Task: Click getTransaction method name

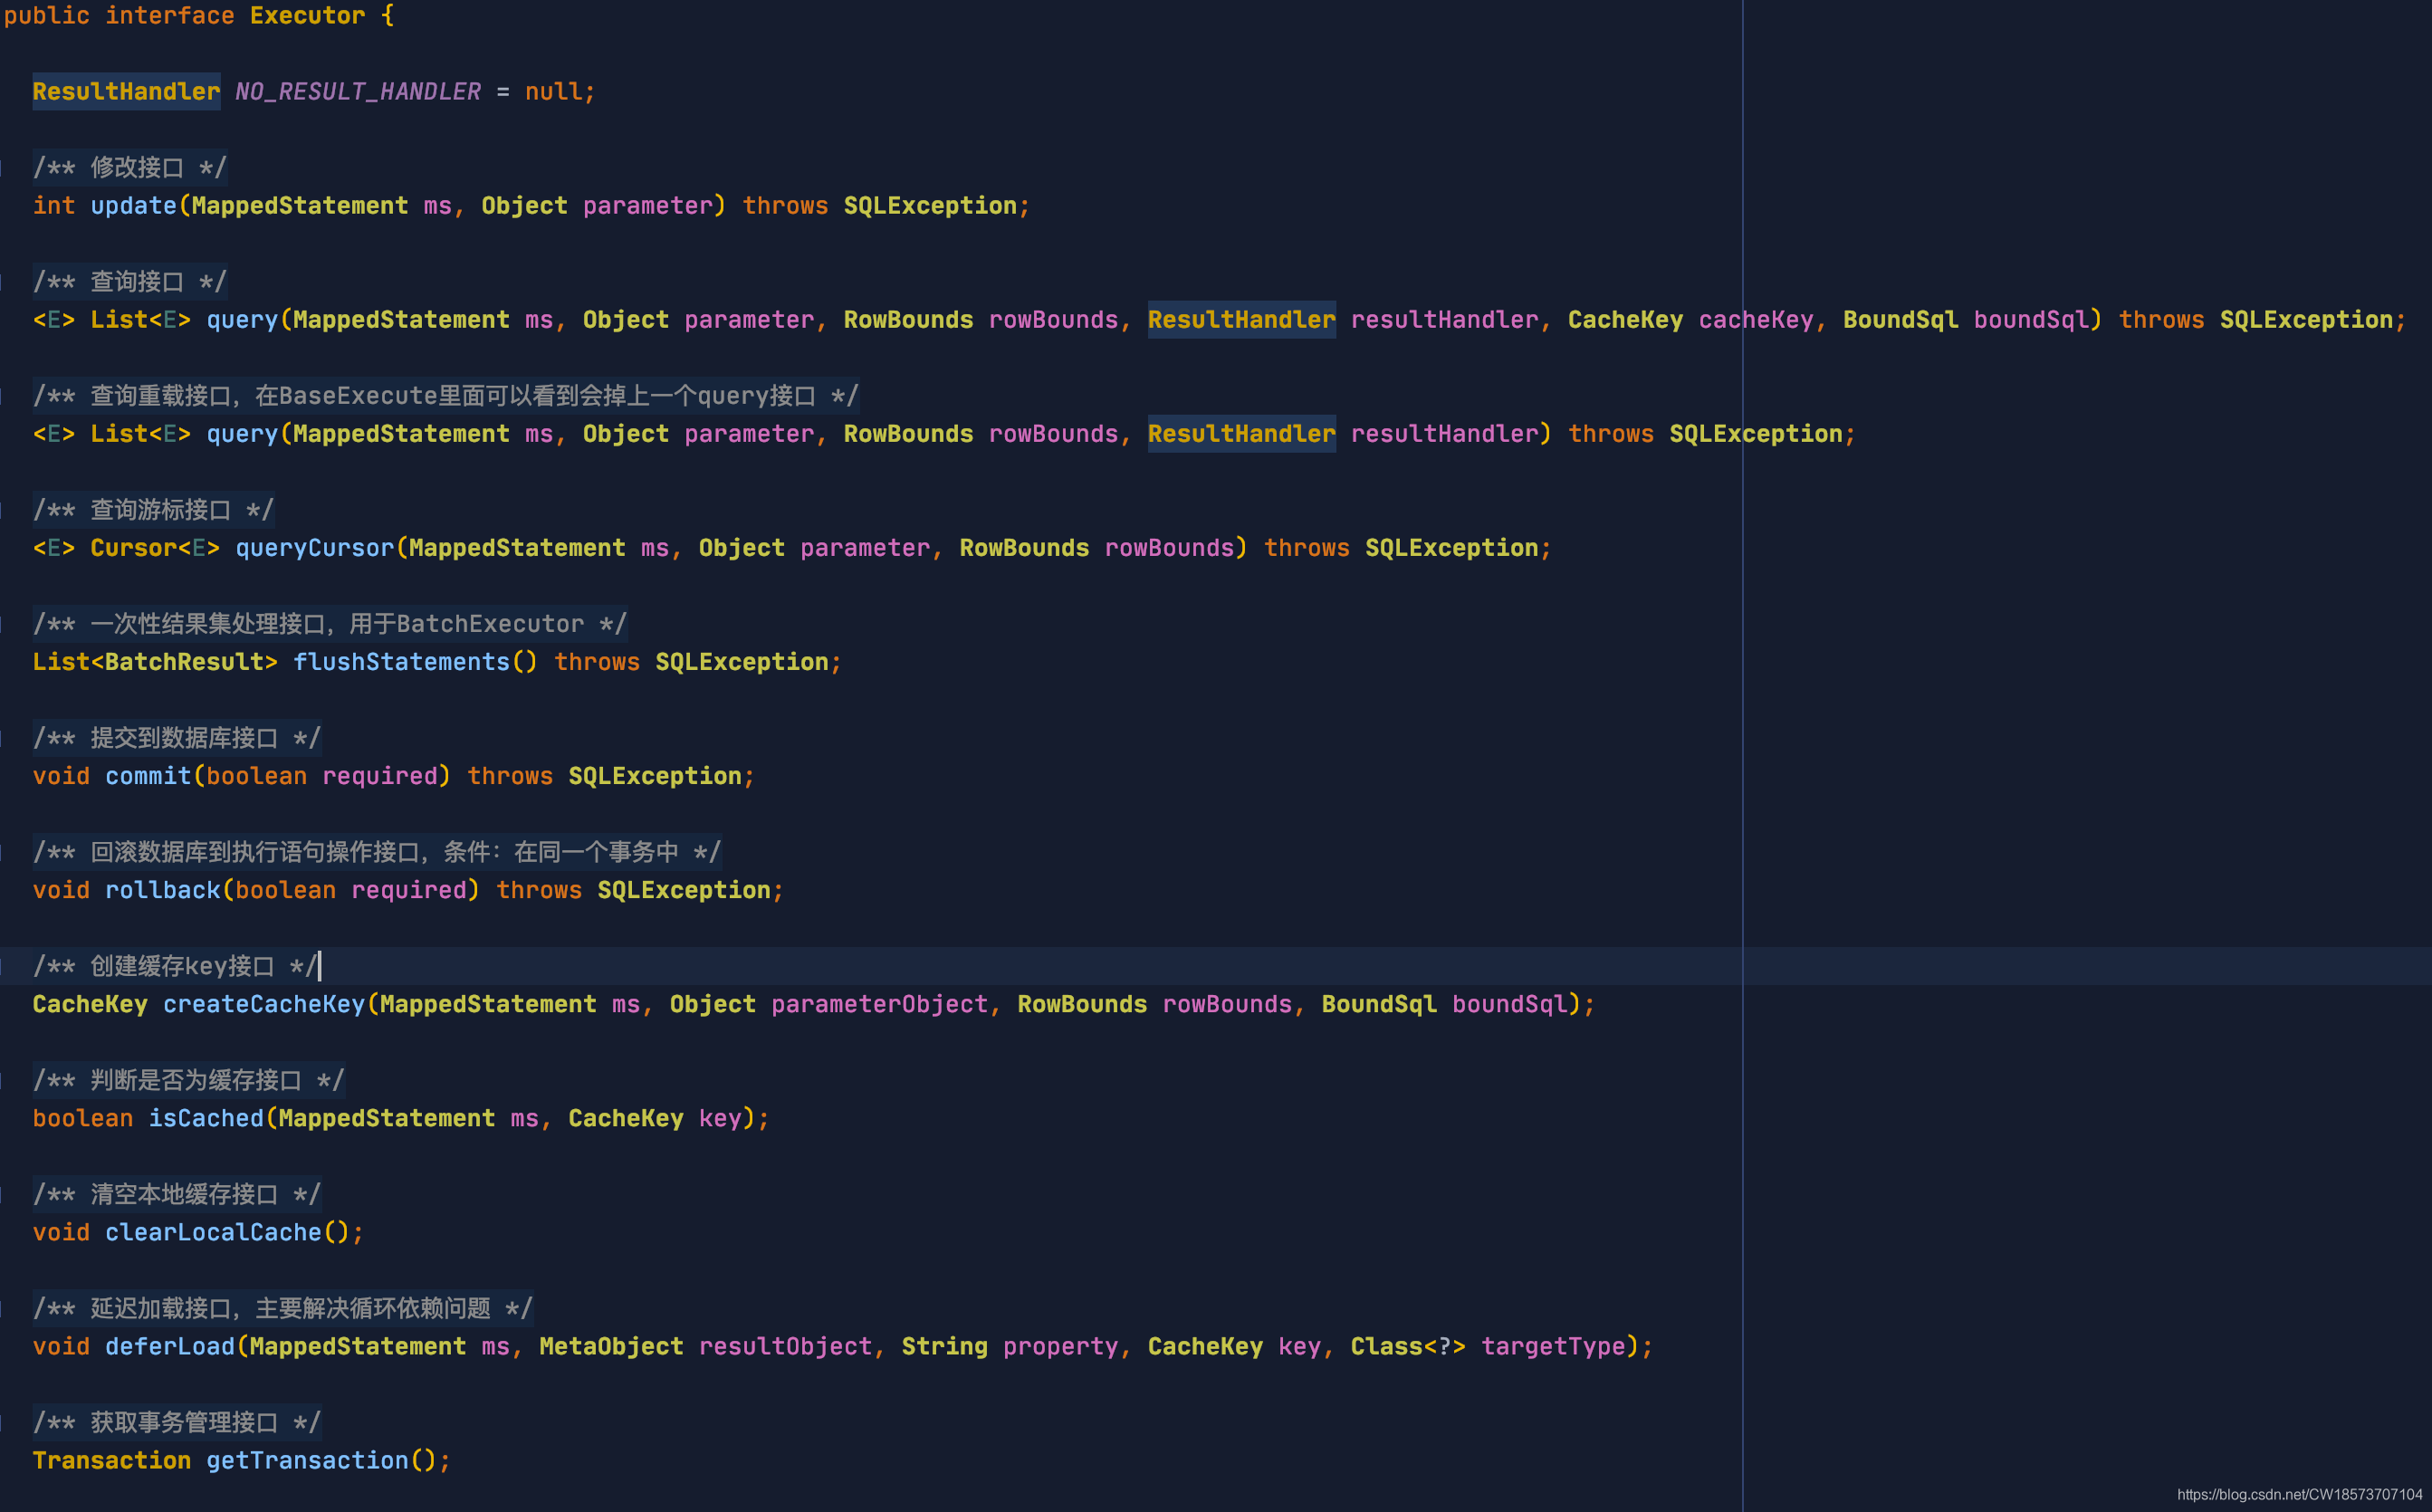Action: (307, 1460)
